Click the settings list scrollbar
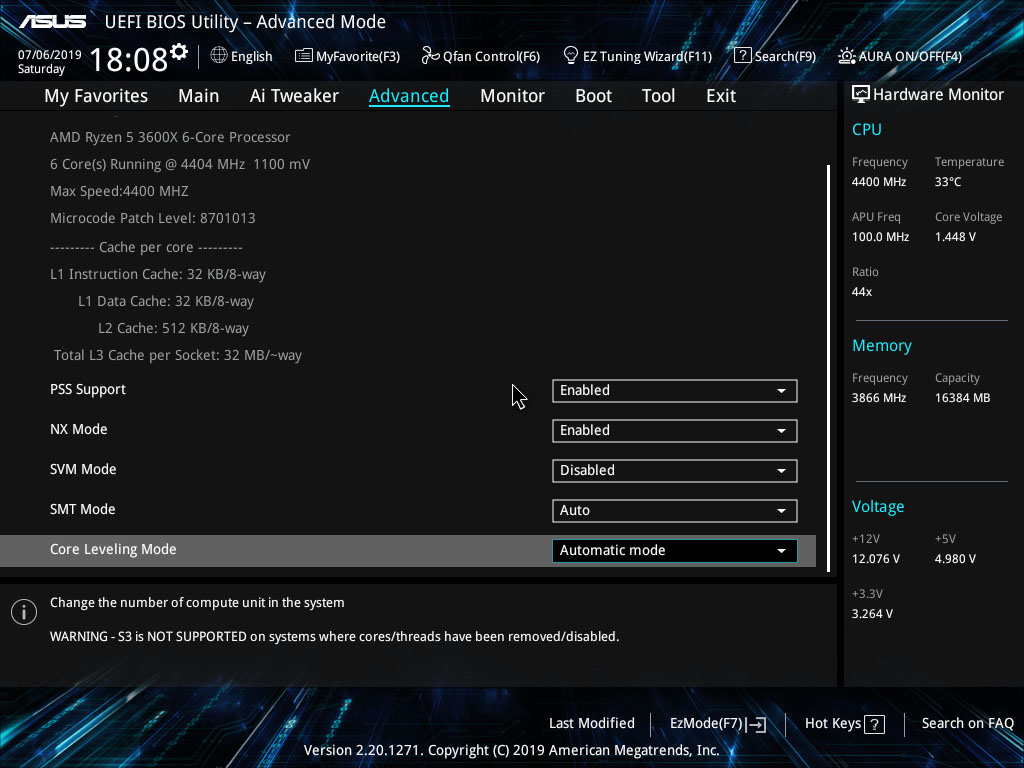This screenshot has height=768, width=1024. pos(828,368)
